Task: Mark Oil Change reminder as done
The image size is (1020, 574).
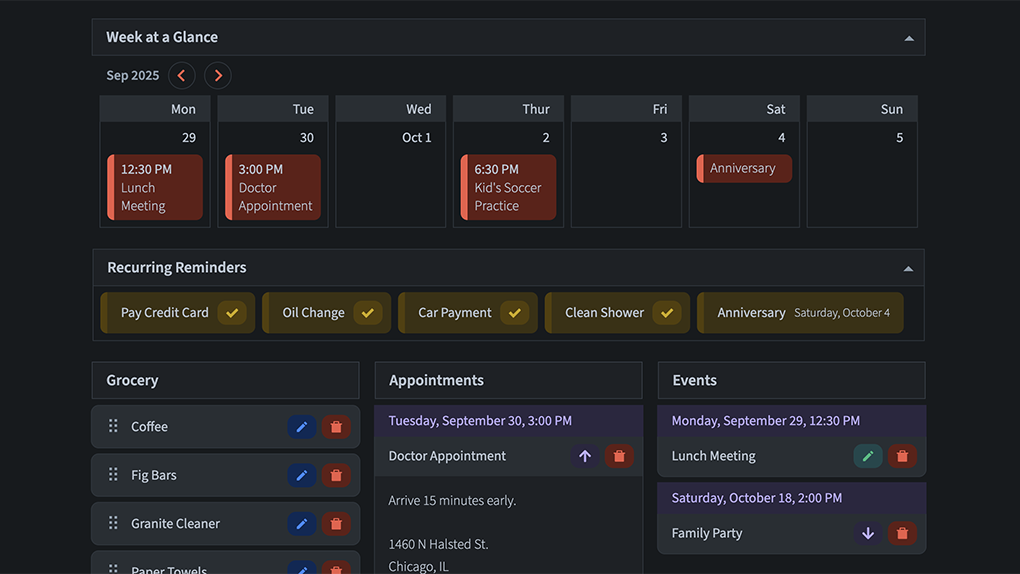Action: (367, 313)
